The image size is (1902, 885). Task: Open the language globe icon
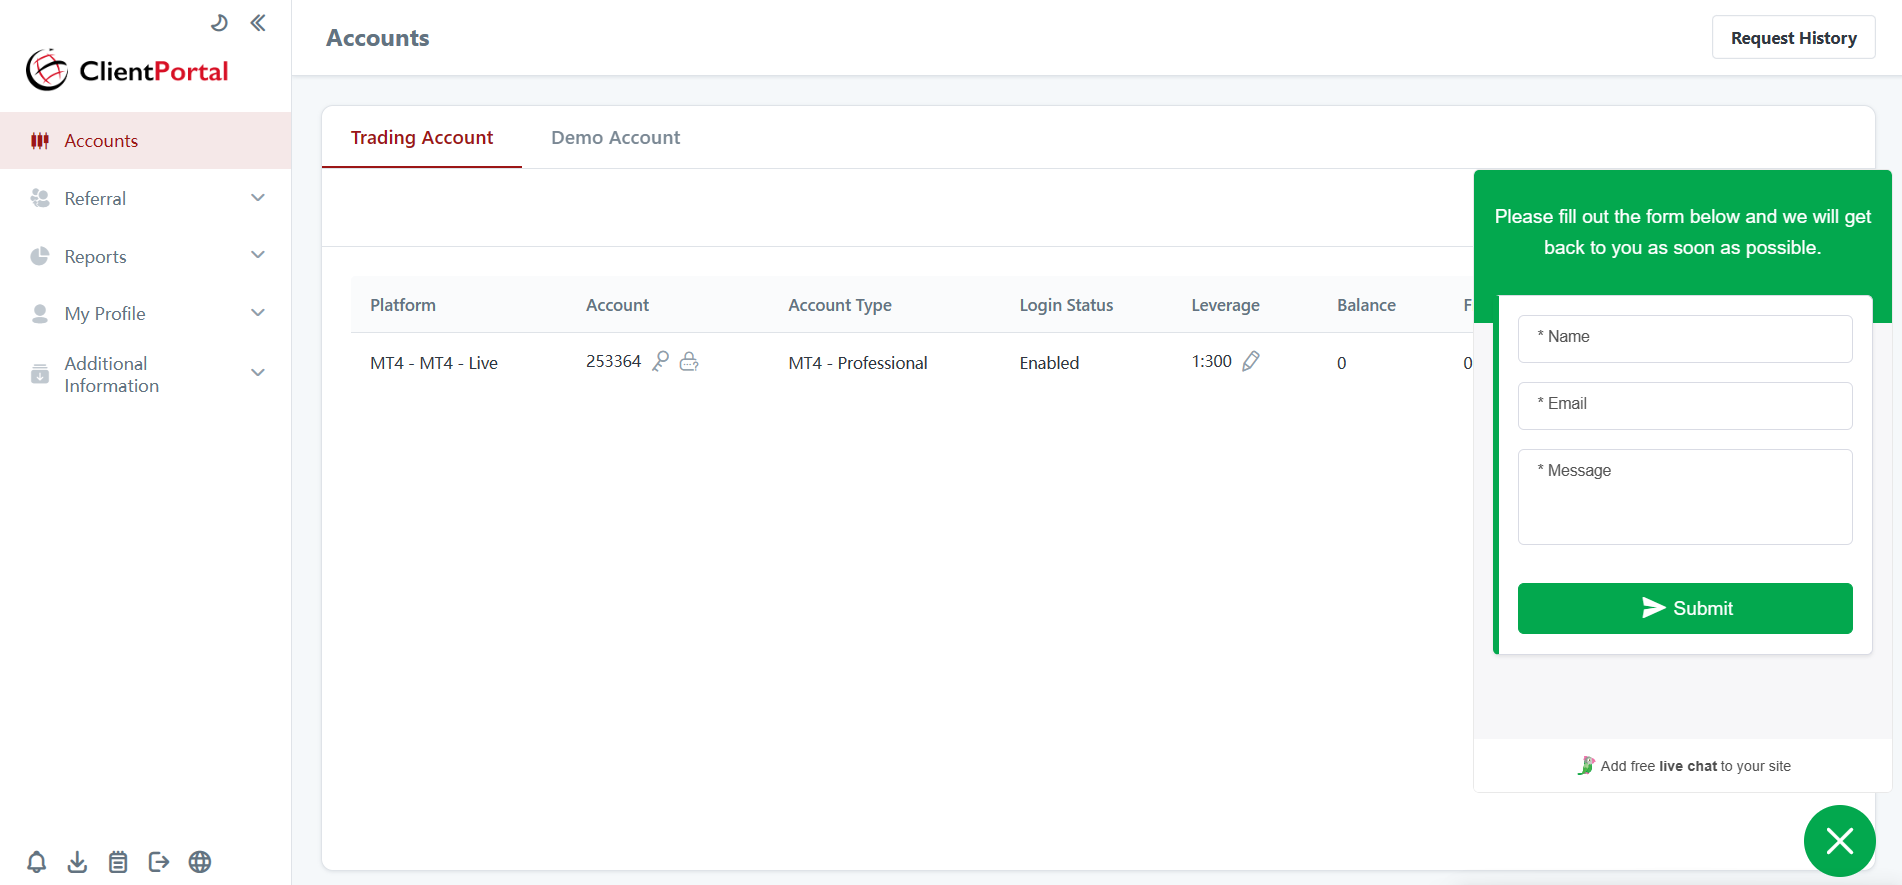pyautogui.click(x=200, y=862)
